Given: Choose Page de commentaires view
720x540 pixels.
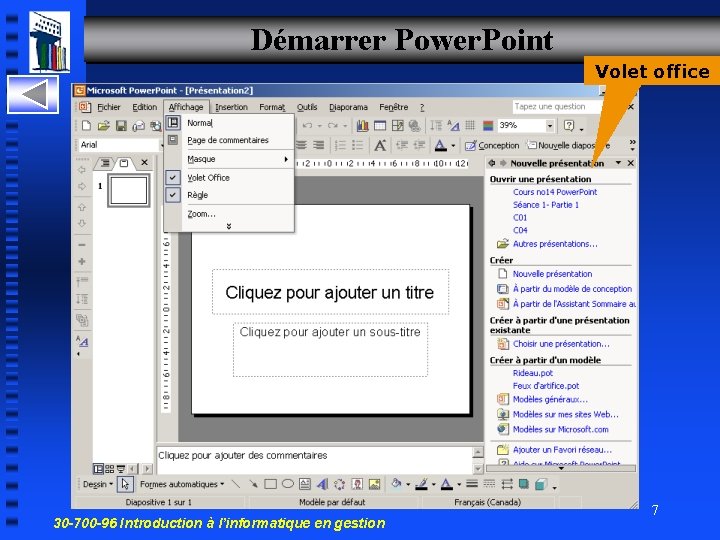Looking at the screenshot, I should pyautogui.click(x=229, y=140).
